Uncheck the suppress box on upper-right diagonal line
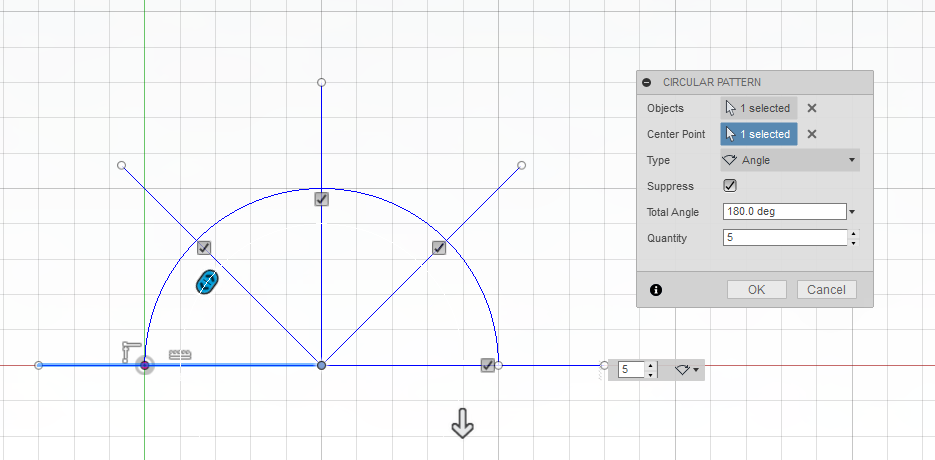This screenshot has width=935, height=460. pyautogui.click(x=439, y=247)
